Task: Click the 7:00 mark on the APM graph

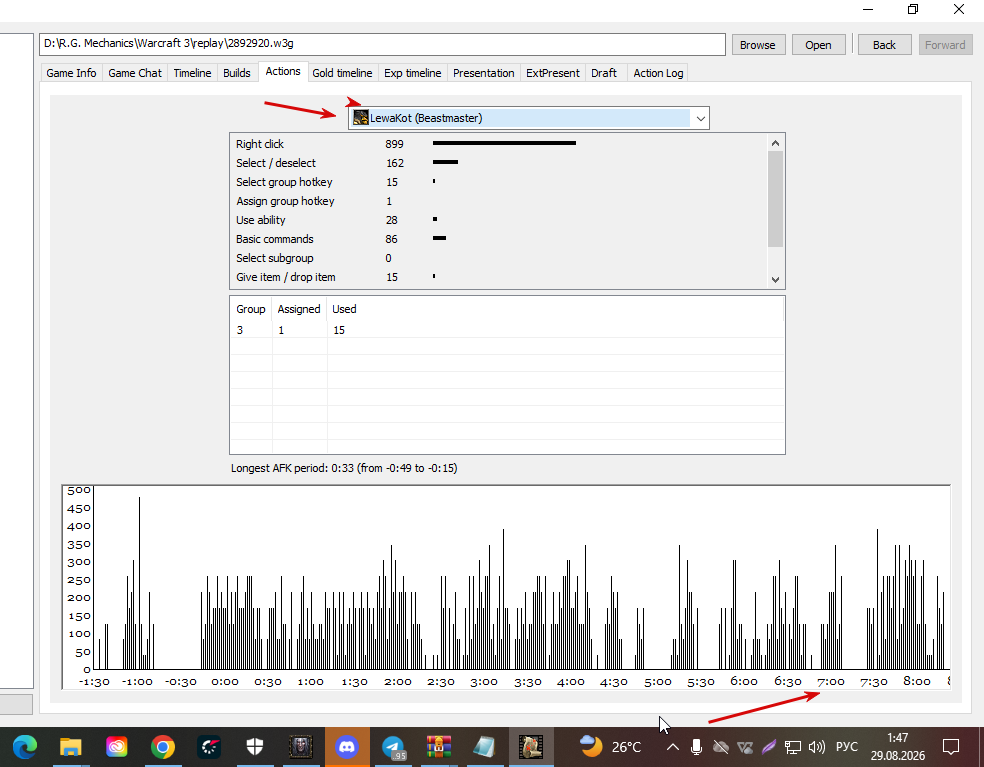Action: (x=831, y=682)
